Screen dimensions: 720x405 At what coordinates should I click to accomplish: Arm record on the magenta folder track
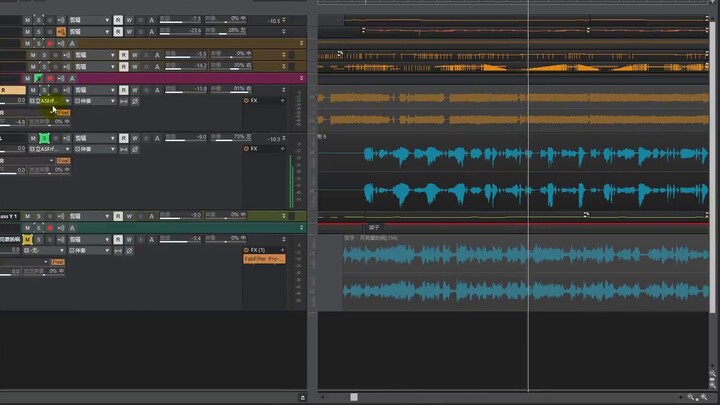50,79
